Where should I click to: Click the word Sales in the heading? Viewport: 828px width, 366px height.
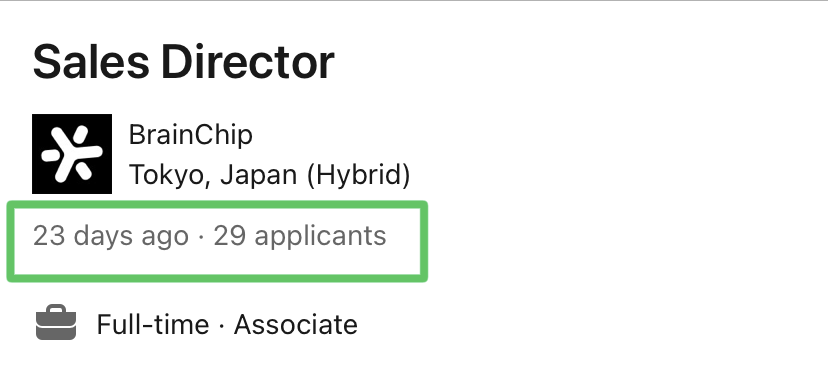click(91, 62)
